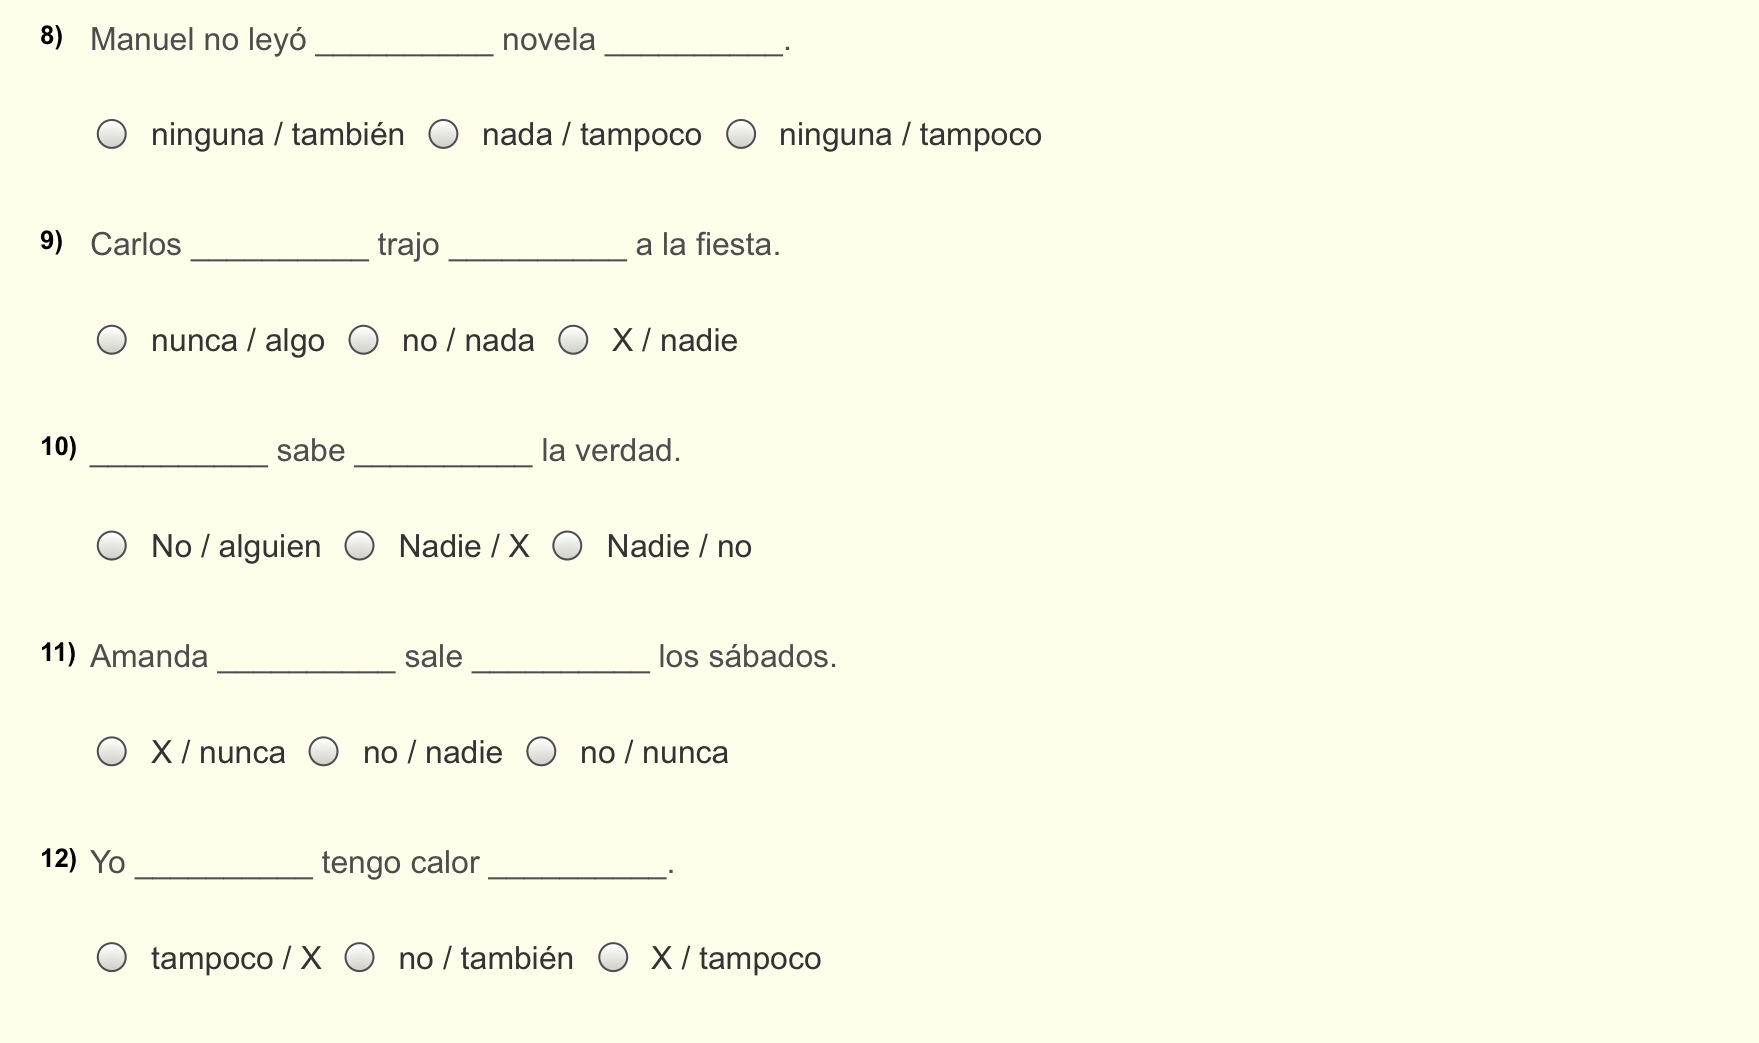
Task: Pick 'X / tampoco' answer
Action: tap(613, 958)
